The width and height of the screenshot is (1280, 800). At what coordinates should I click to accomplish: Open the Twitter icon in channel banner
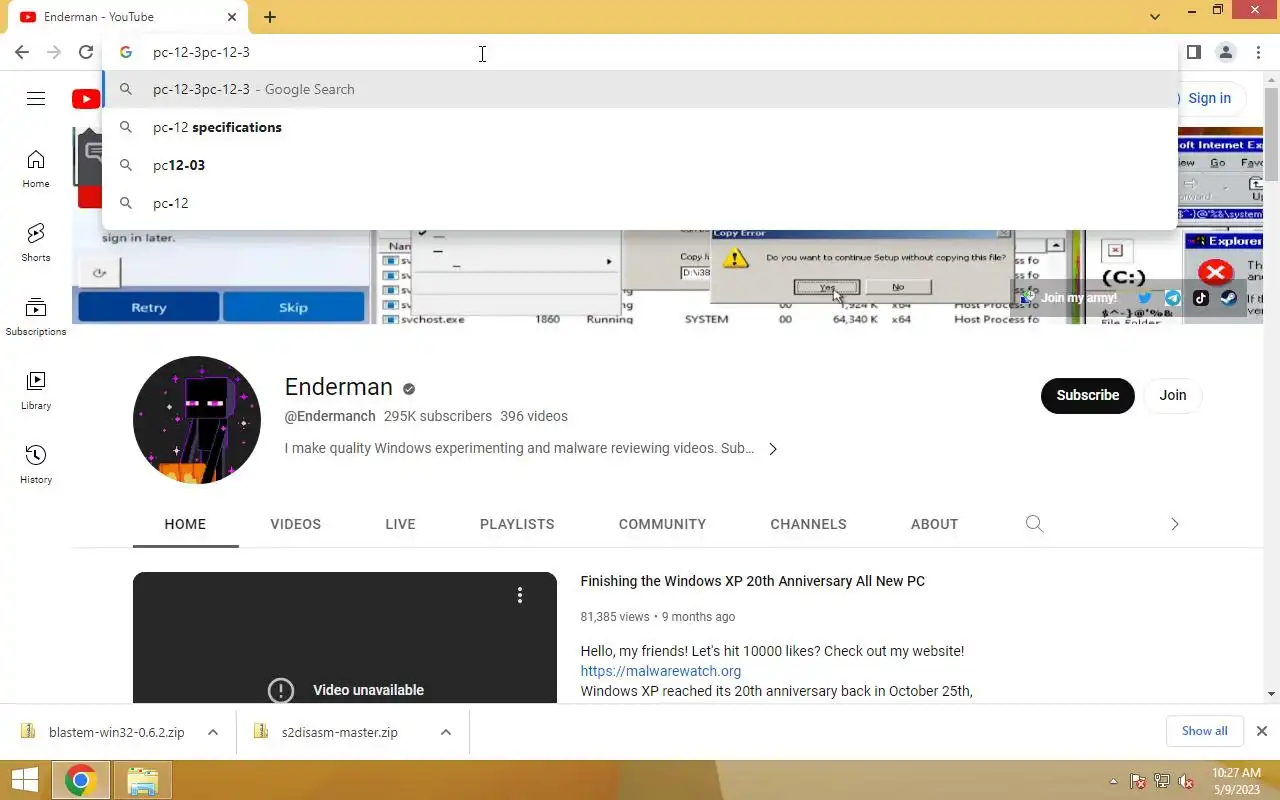[1145, 298]
